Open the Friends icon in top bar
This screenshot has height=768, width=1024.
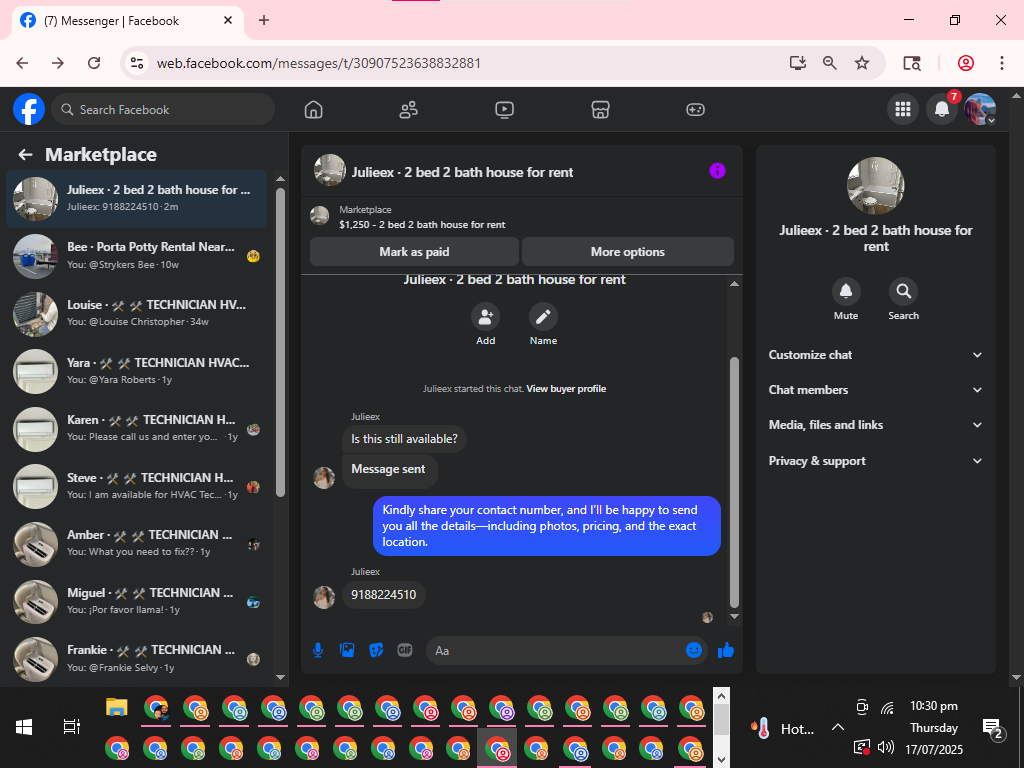pyautogui.click(x=409, y=110)
